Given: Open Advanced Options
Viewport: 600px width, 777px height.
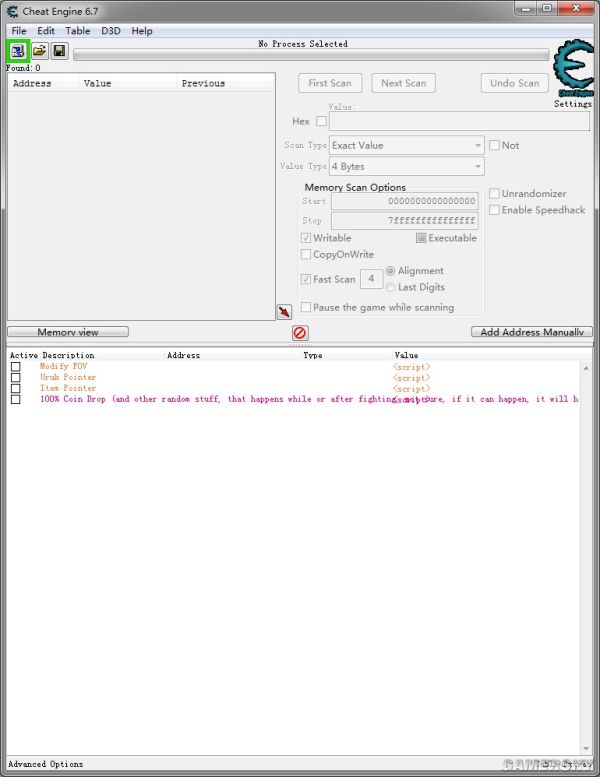Looking at the screenshot, I should (46, 764).
